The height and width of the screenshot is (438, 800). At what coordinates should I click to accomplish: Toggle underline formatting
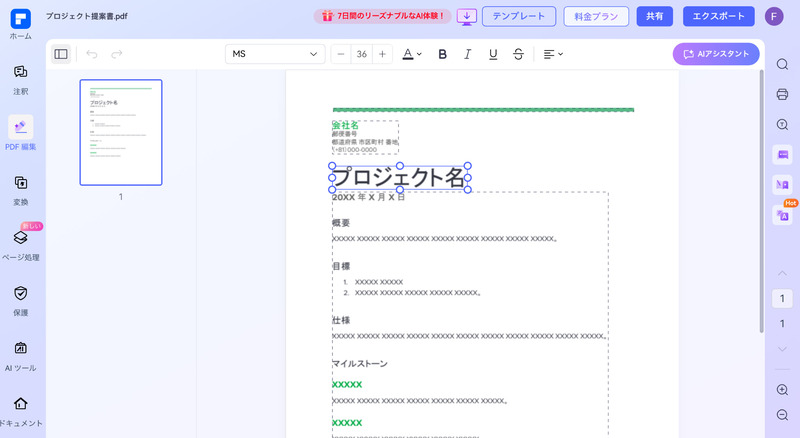493,54
